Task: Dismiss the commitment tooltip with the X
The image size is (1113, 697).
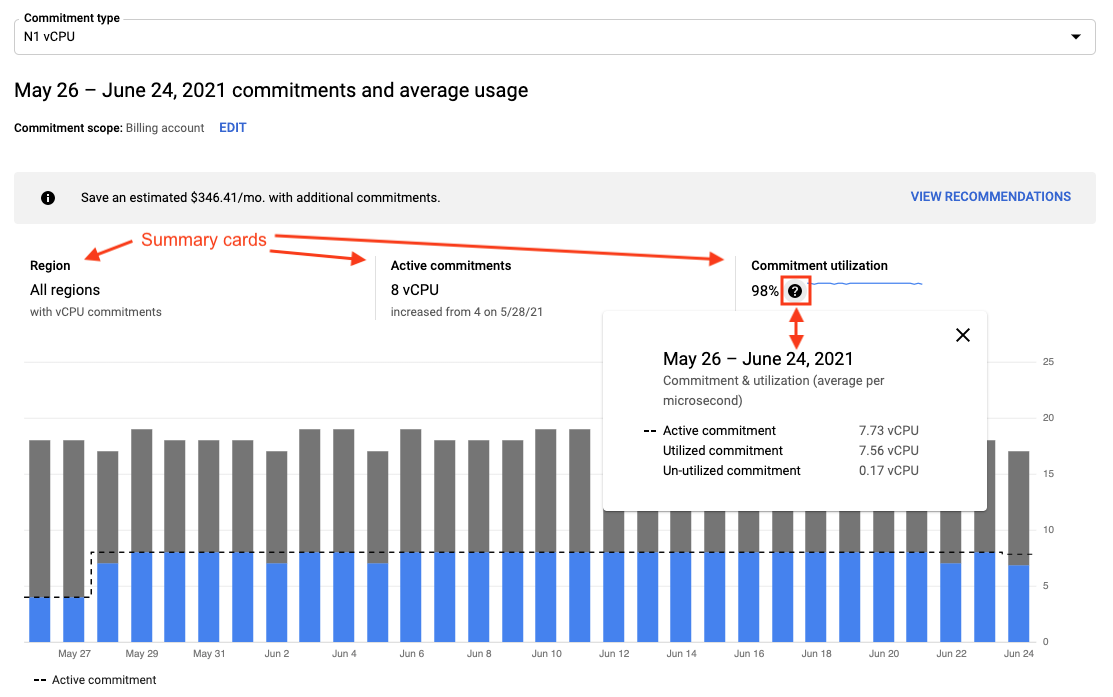Action: coord(962,335)
